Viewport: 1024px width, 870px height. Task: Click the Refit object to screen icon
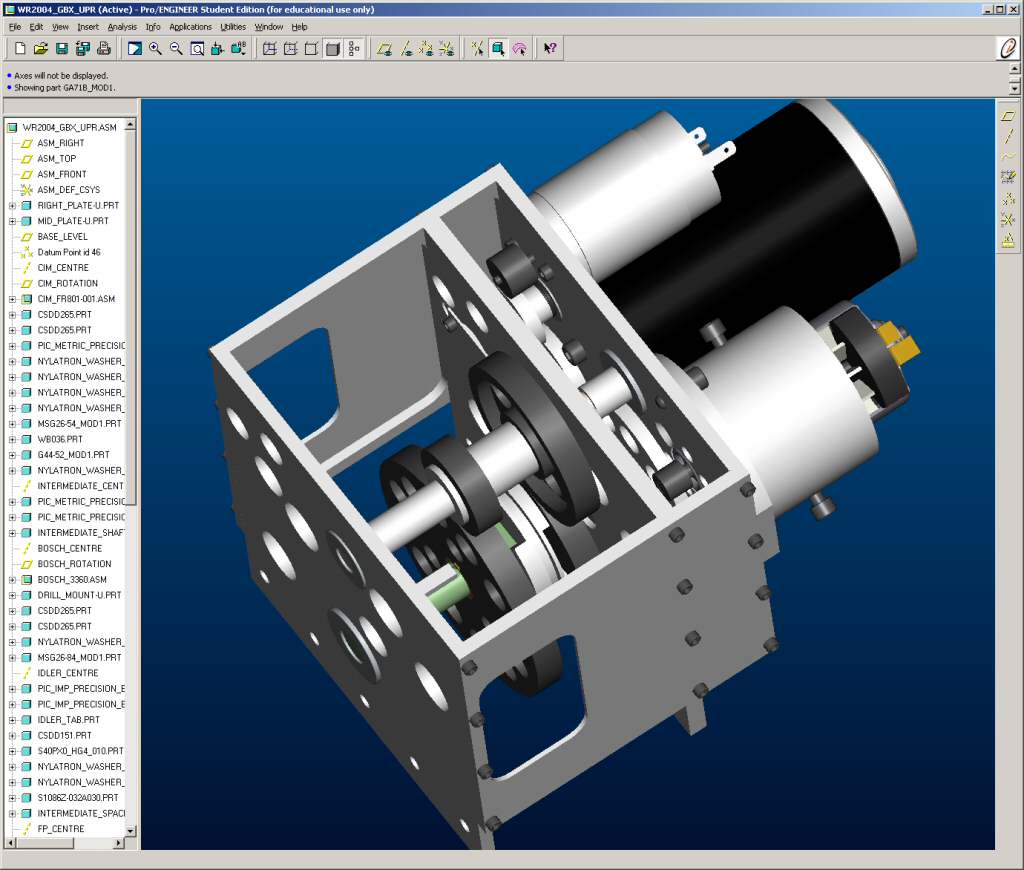click(197, 47)
